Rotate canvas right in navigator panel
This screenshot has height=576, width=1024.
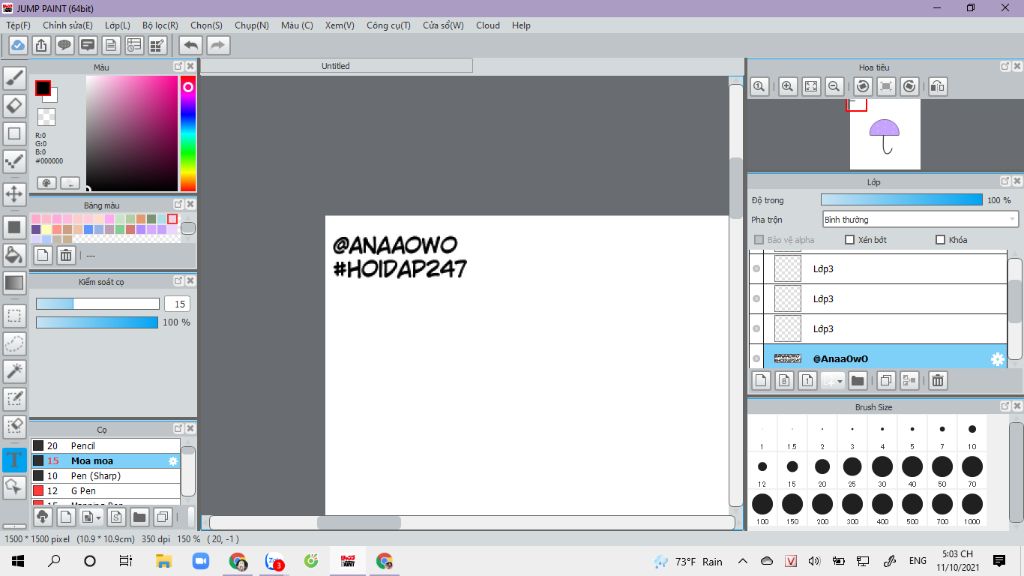tap(910, 86)
